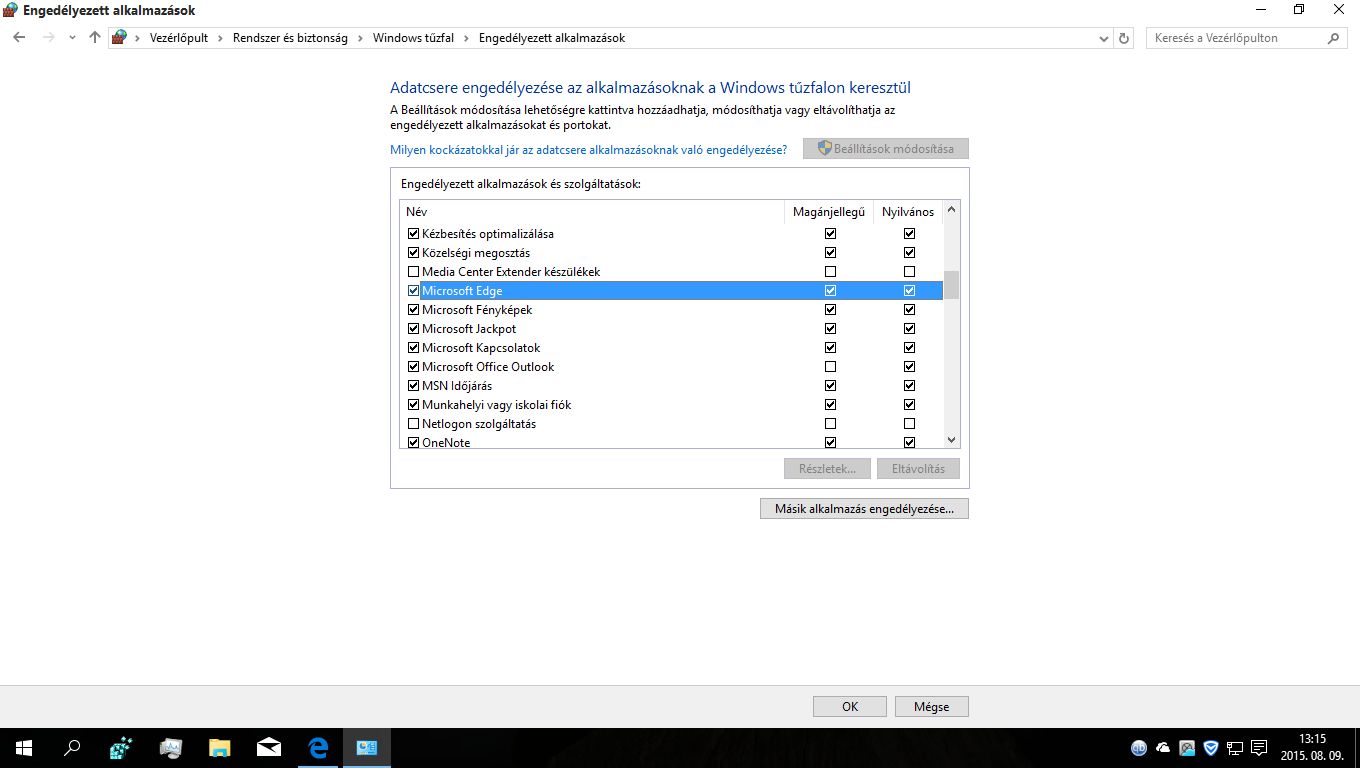This screenshot has height=768, width=1360.
Task: Expand the address bar history dropdown
Action: tap(1104, 38)
